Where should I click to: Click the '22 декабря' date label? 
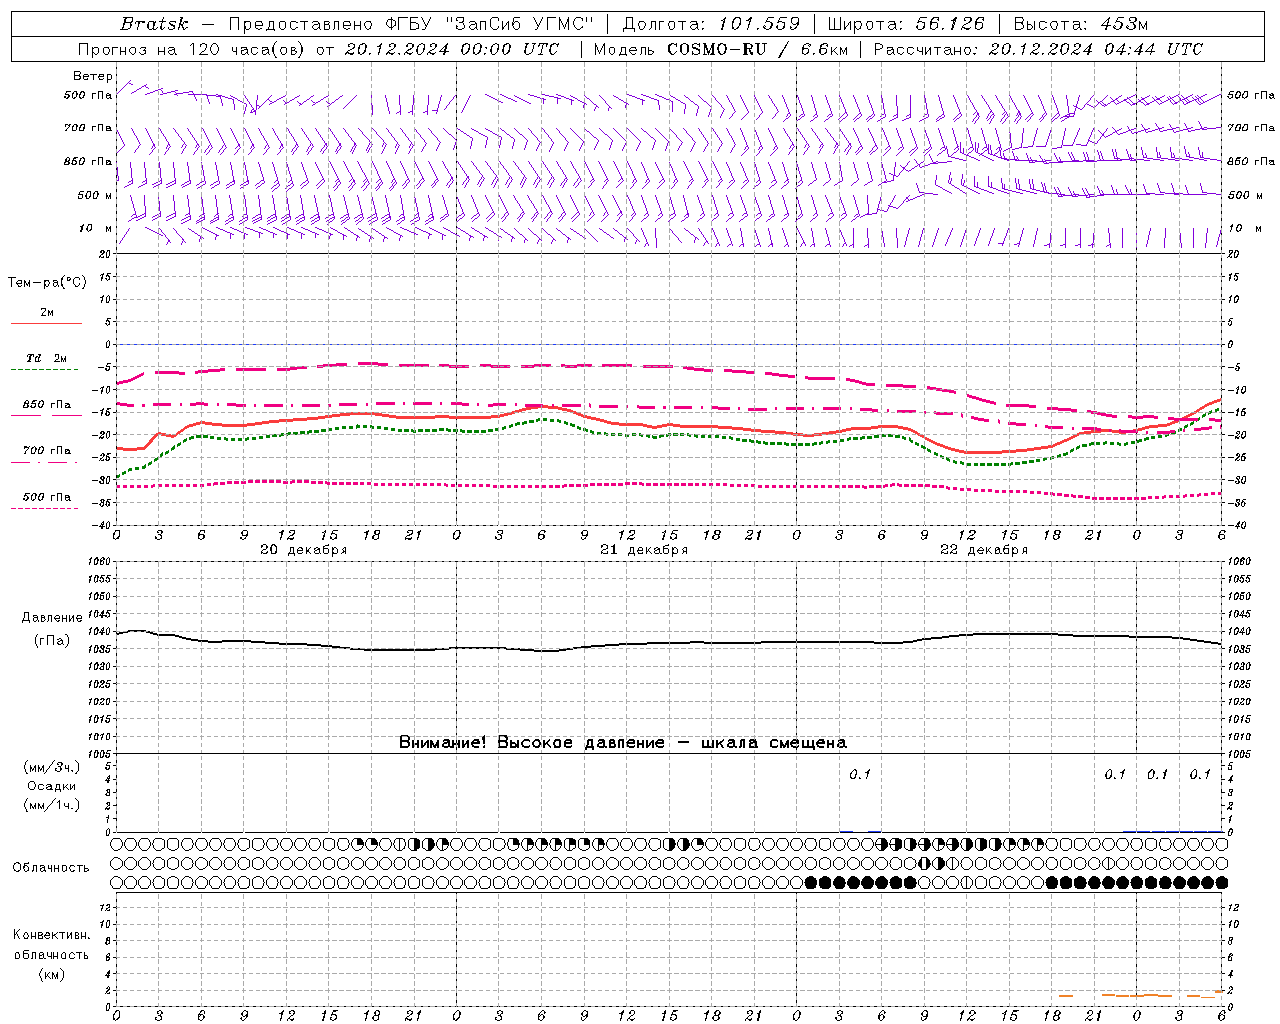tap(983, 550)
